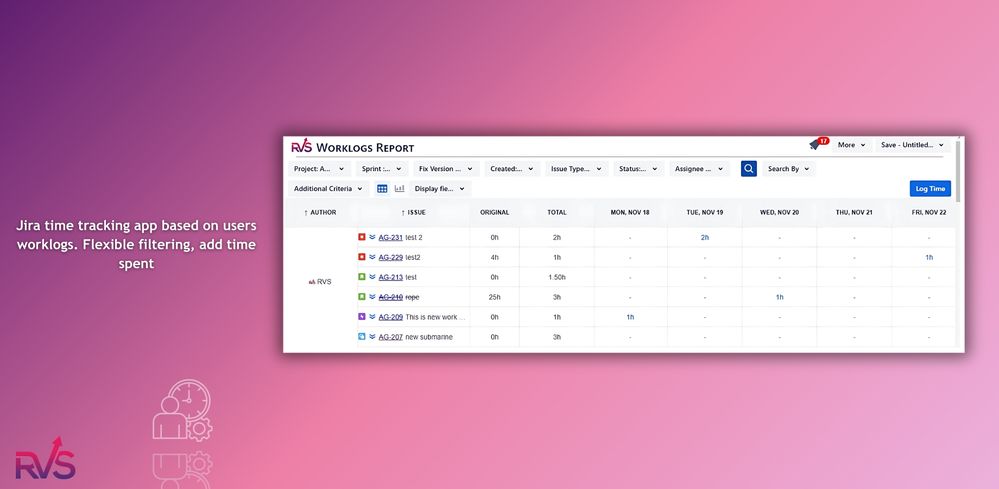Open issue link AG-231
Image resolution: width=999 pixels, height=489 pixels.
[x=391, y=237]
